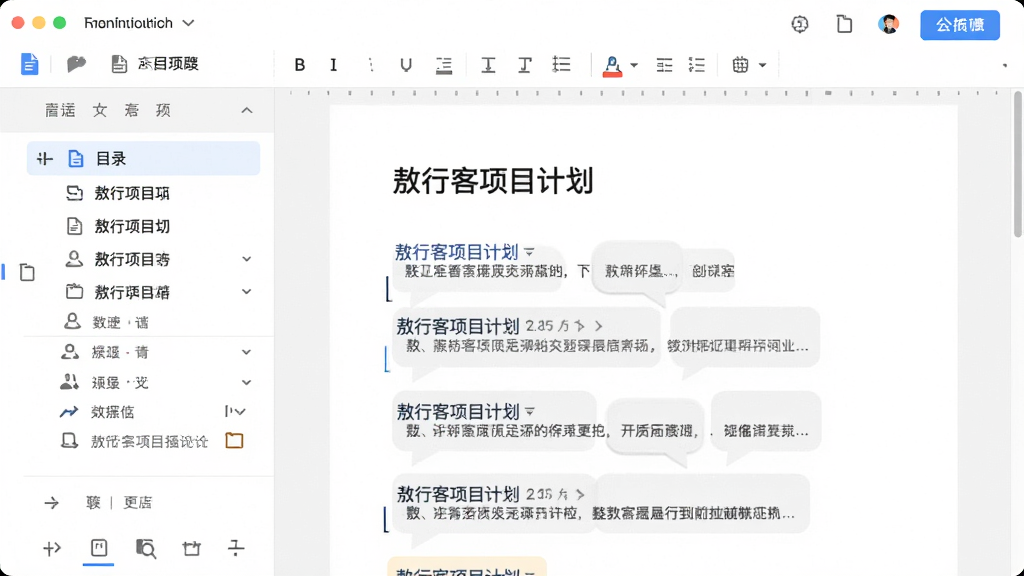Open the user avatar profile
Image resolution: width=1024 pixels, height=576 pixels.
click(x=888, y=24)
